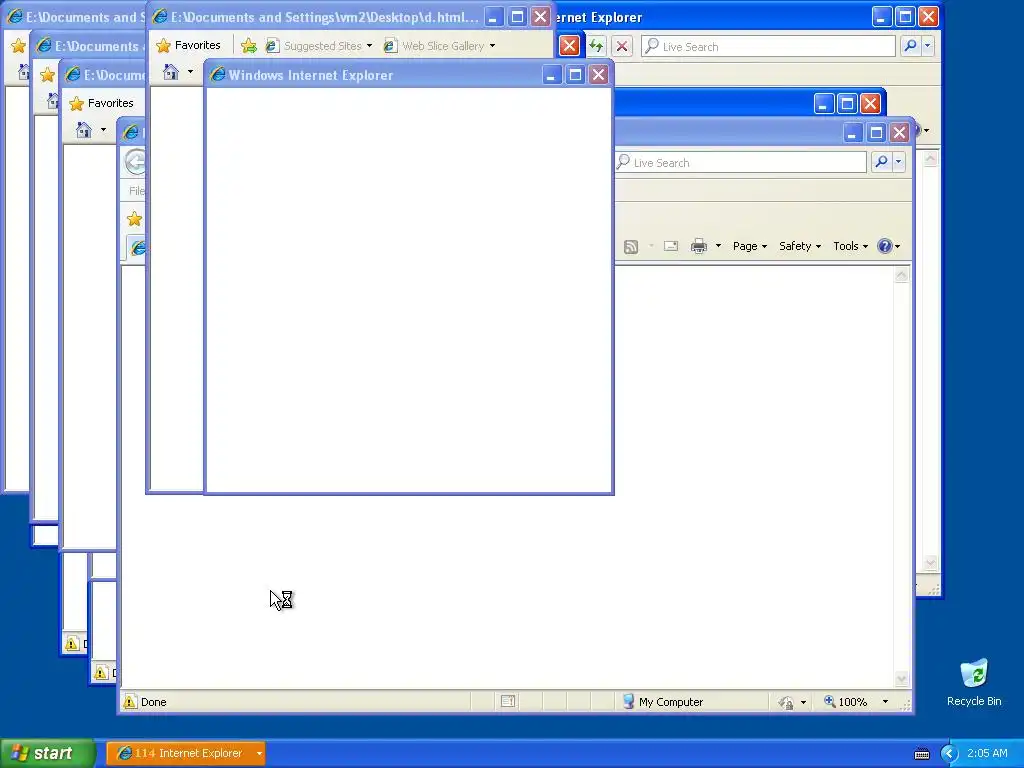The width and height of the screenshot is (1024, 768).
Task: Click the Read Mail envelope icon
Action: click(671, 246)
